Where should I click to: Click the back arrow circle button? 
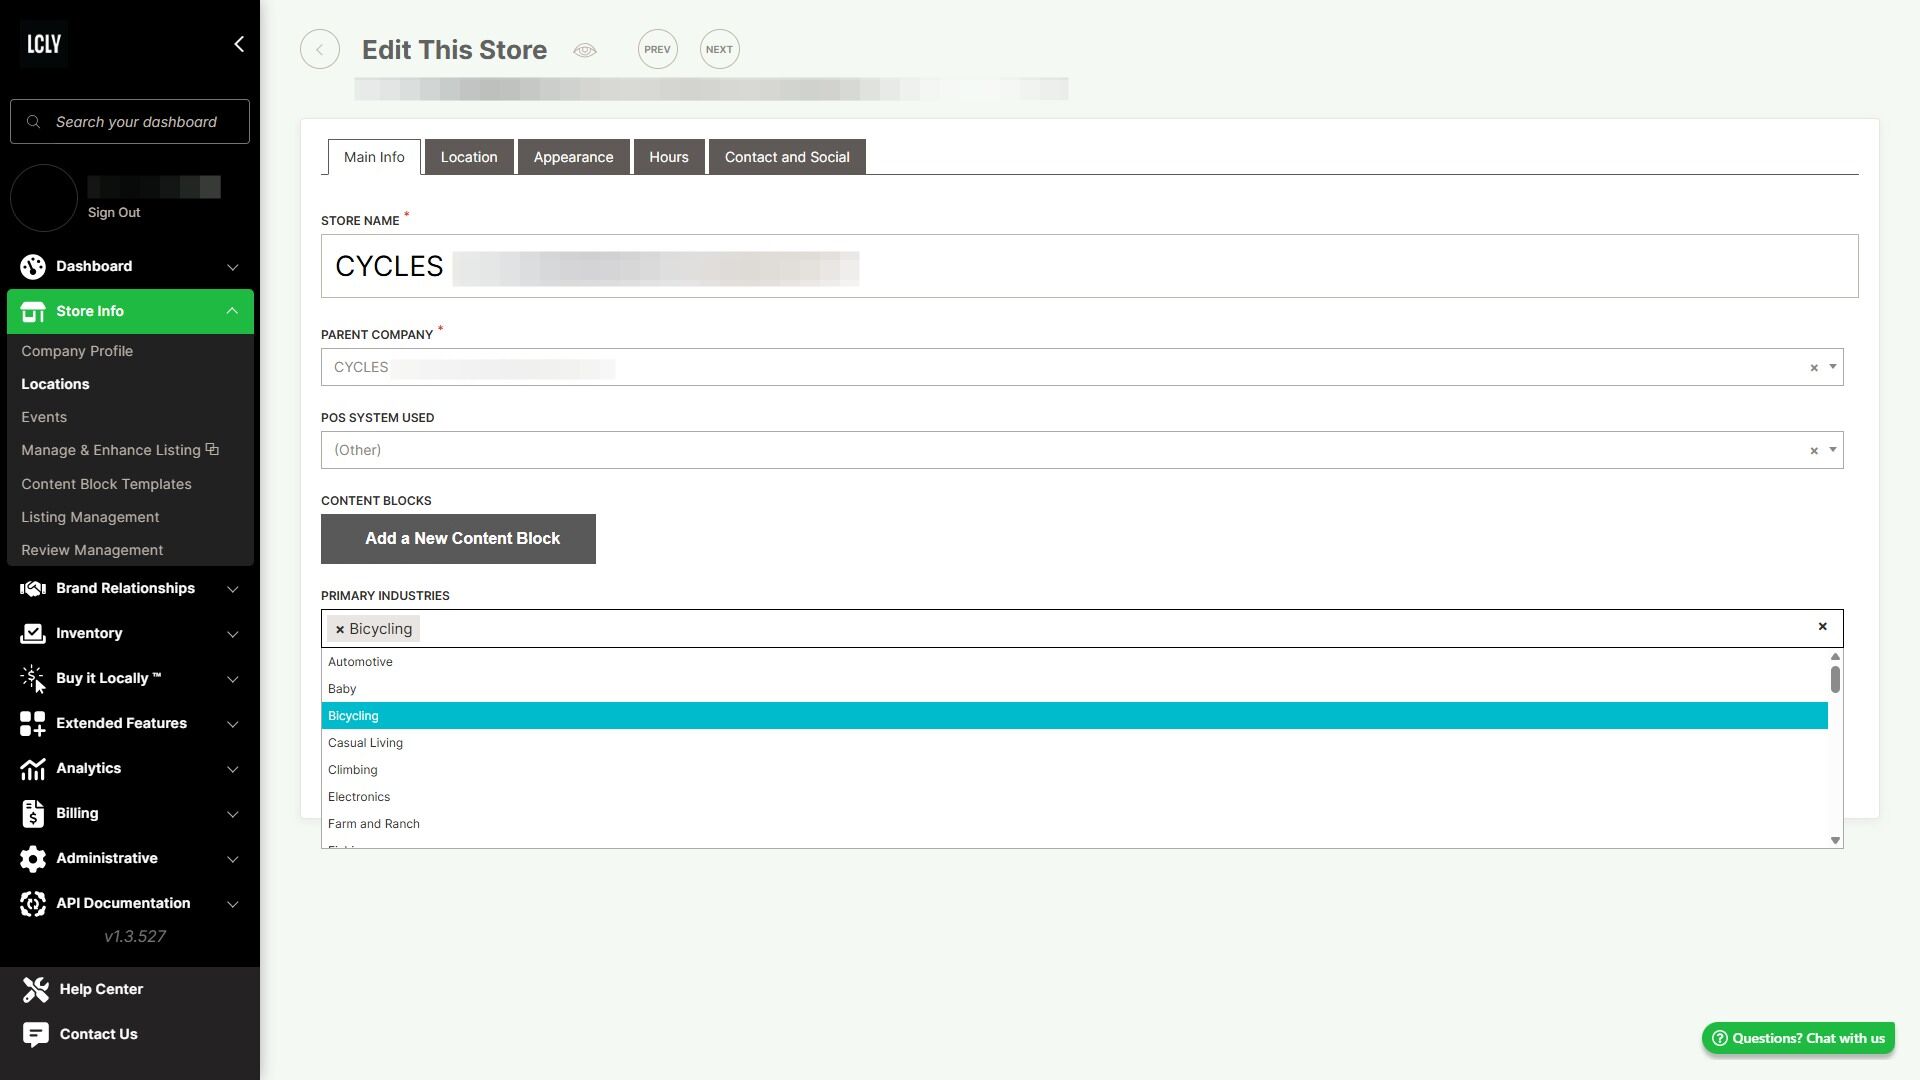coord(320,50)
